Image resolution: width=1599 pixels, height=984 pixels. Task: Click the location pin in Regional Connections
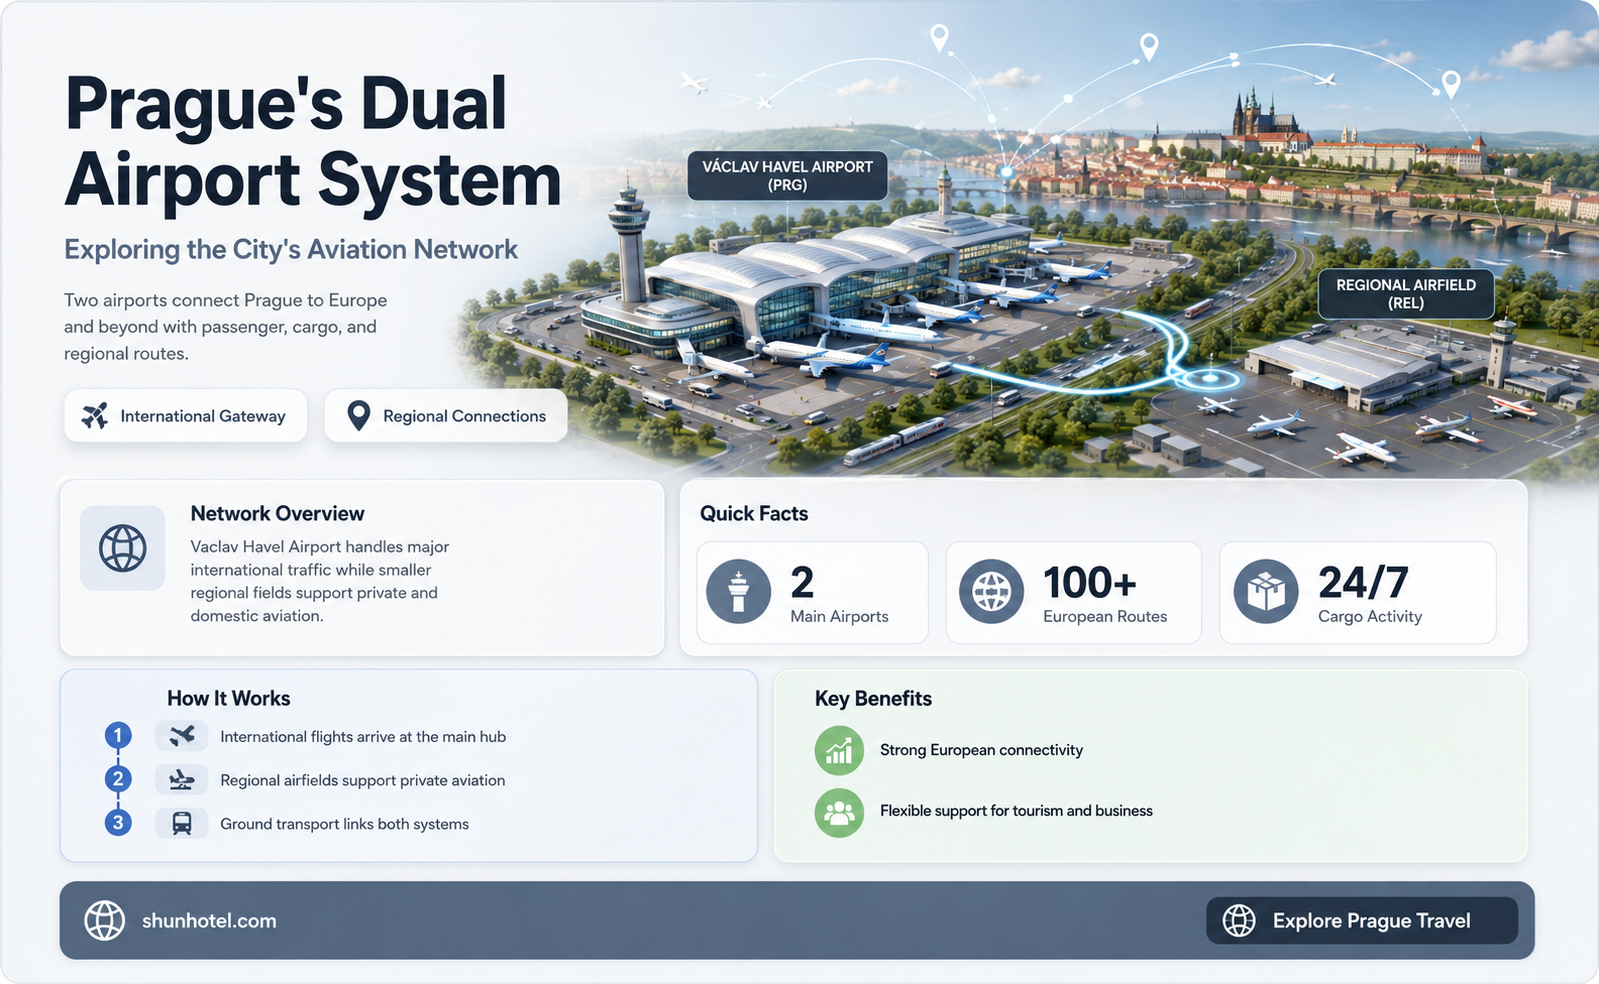point(358,416)
